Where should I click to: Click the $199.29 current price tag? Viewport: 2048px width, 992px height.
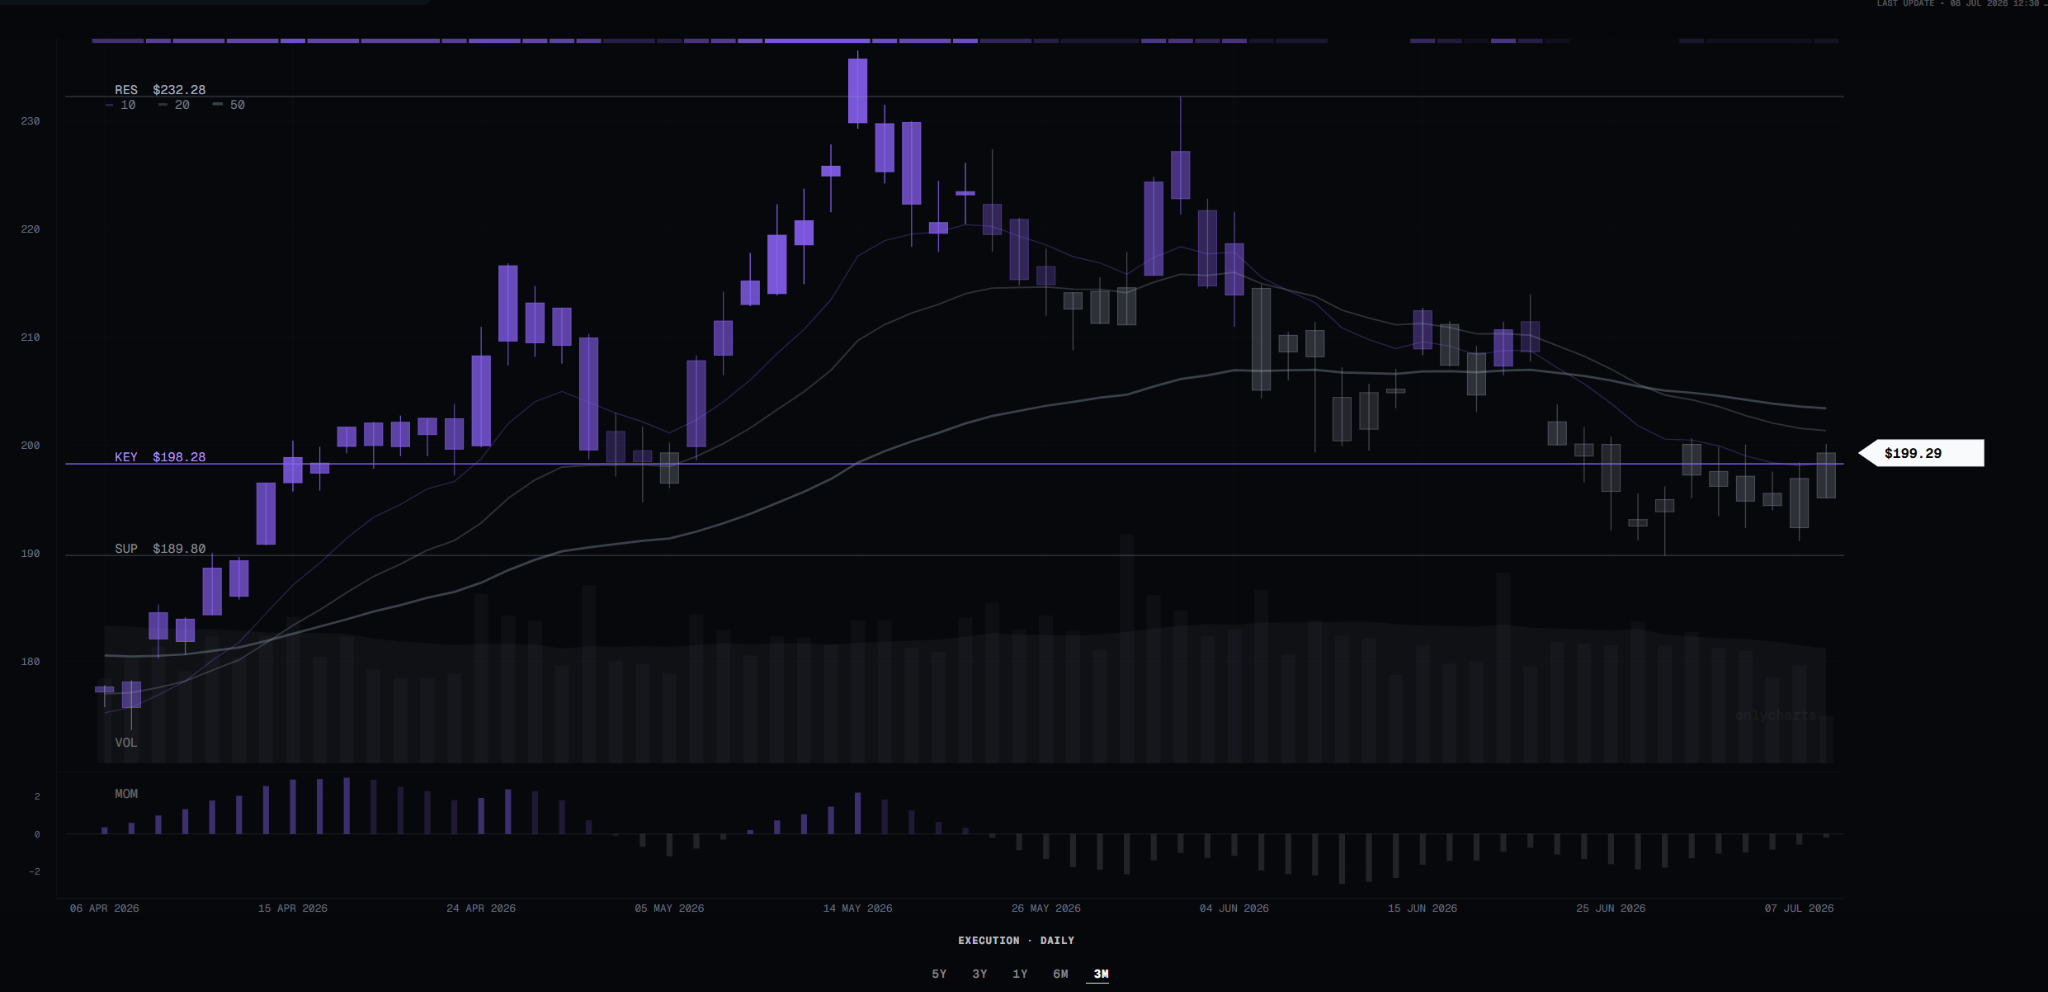pos(1921,453)
